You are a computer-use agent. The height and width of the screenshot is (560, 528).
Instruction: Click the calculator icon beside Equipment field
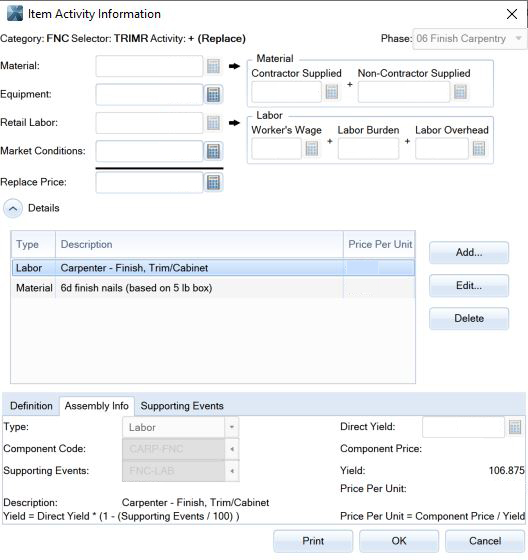(x=213, y=95)
